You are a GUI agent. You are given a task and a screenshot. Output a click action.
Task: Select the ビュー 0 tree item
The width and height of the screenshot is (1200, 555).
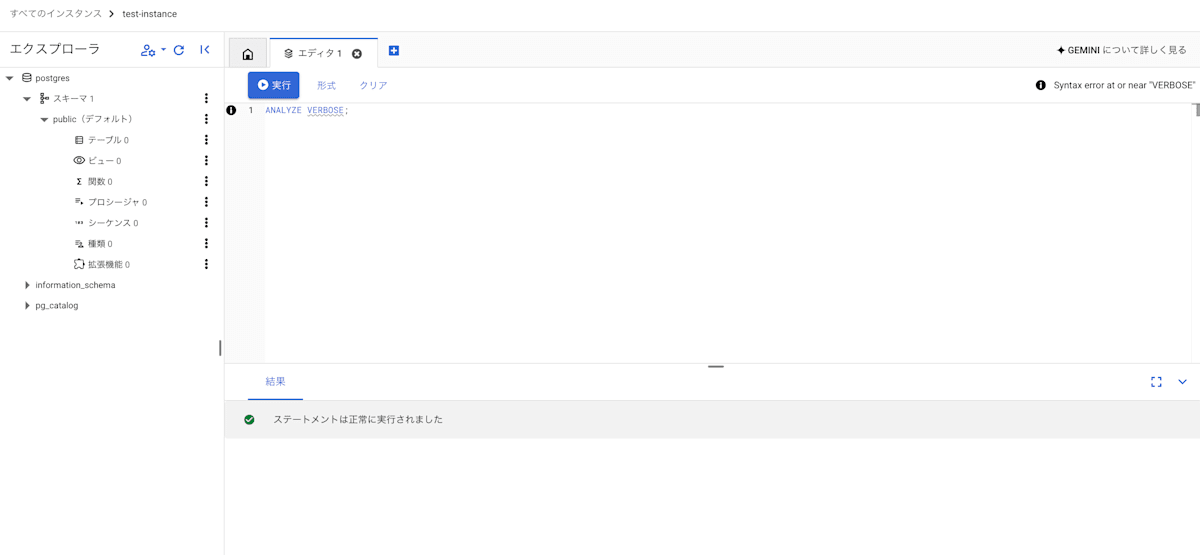(97, 161)
